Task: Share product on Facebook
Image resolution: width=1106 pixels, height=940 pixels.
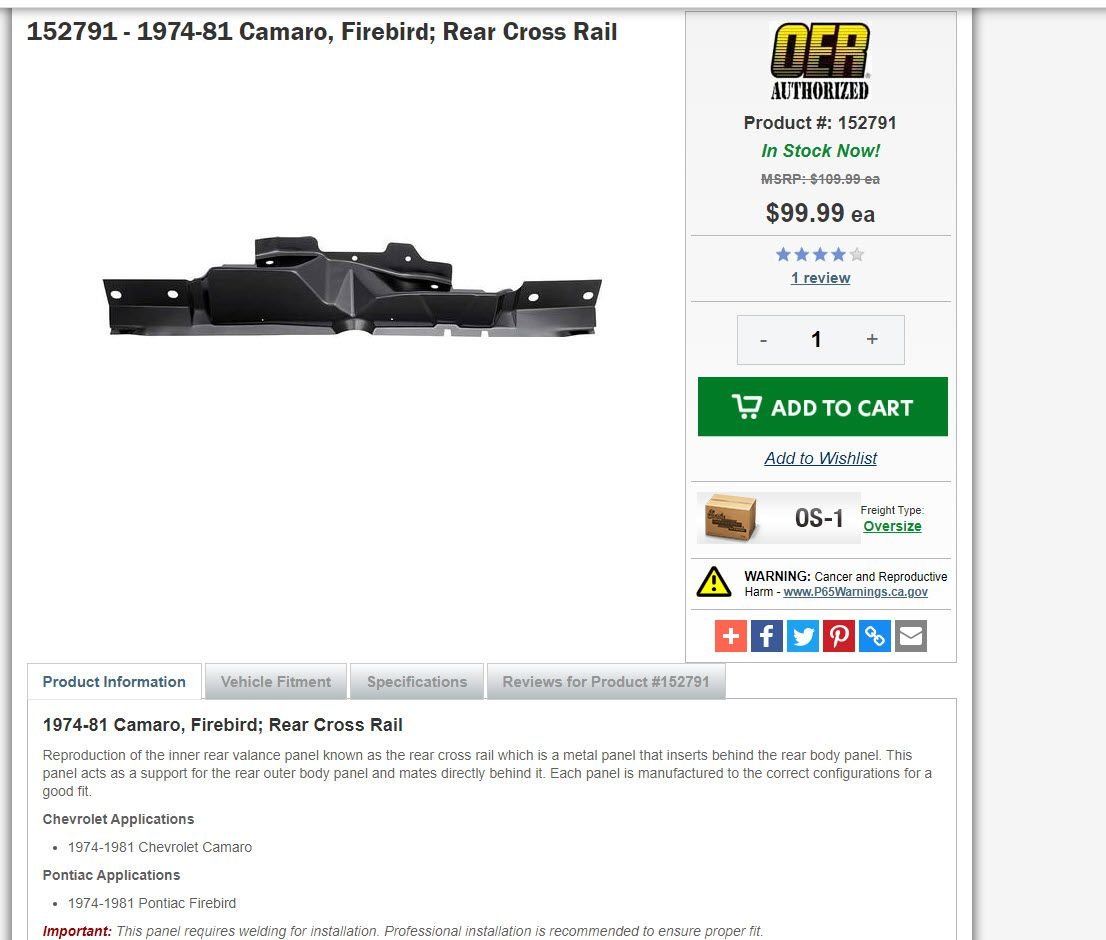Action: point(766,636)
